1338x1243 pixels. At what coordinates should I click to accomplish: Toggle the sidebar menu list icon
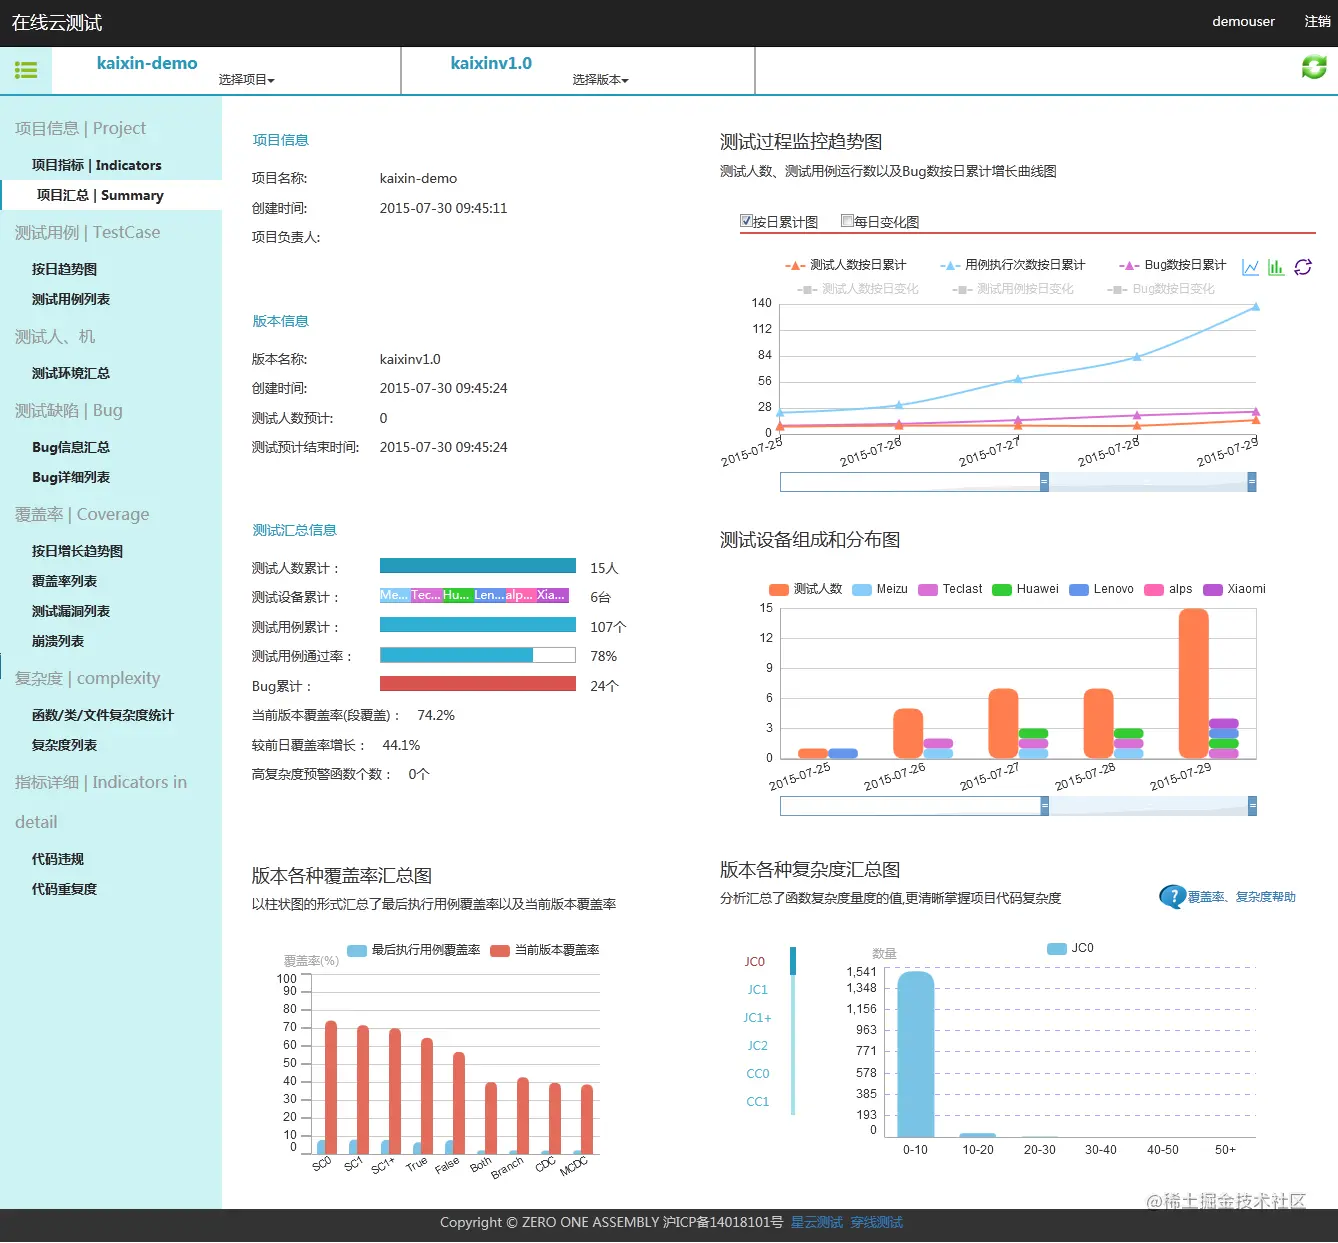tap(26, 70)
